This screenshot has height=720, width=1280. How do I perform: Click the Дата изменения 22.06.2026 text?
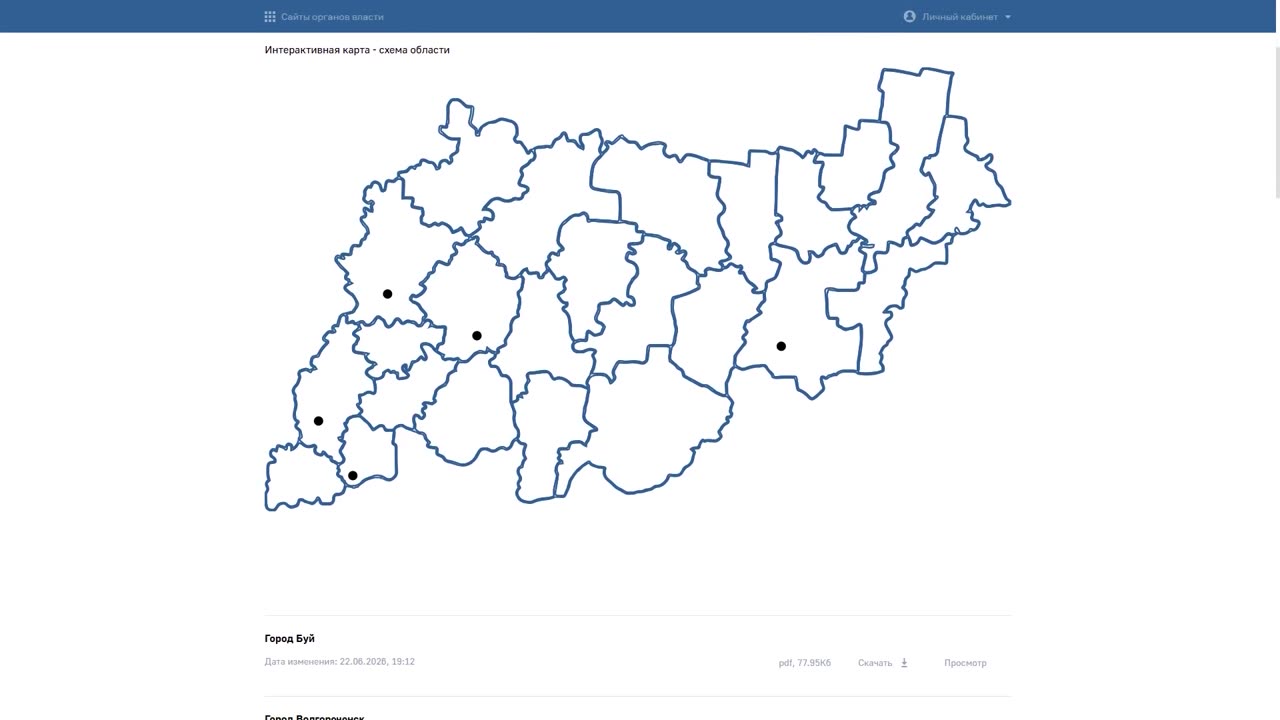point(340,662)
